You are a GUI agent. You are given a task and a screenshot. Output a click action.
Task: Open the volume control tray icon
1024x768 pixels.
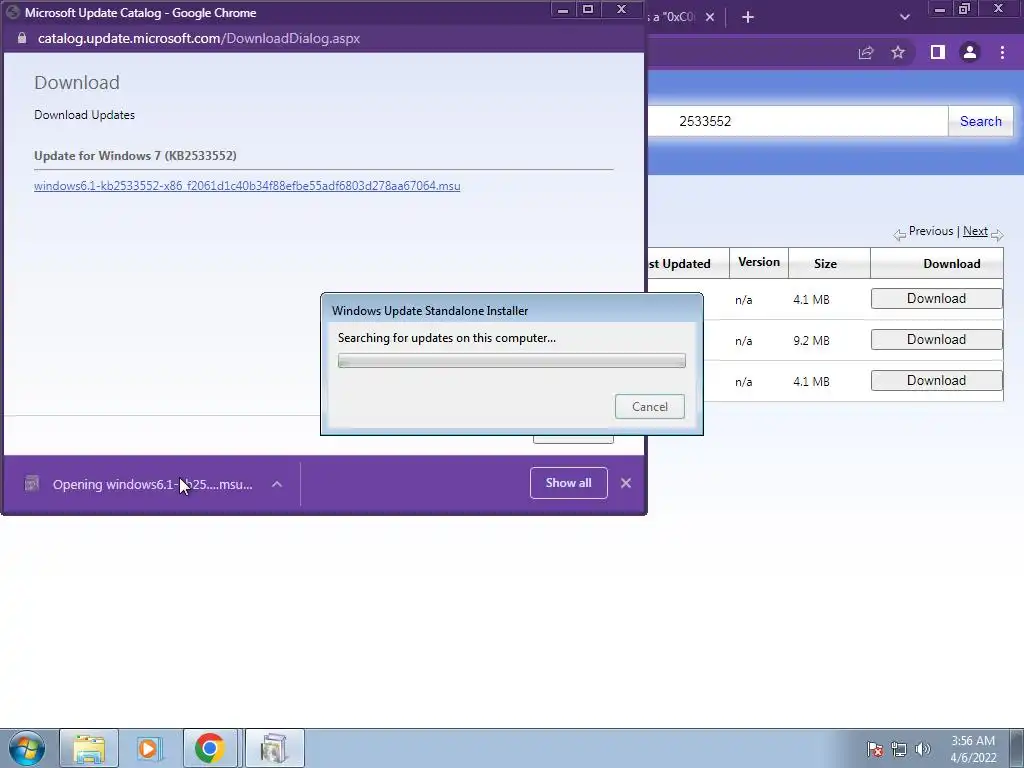[922, 749]
